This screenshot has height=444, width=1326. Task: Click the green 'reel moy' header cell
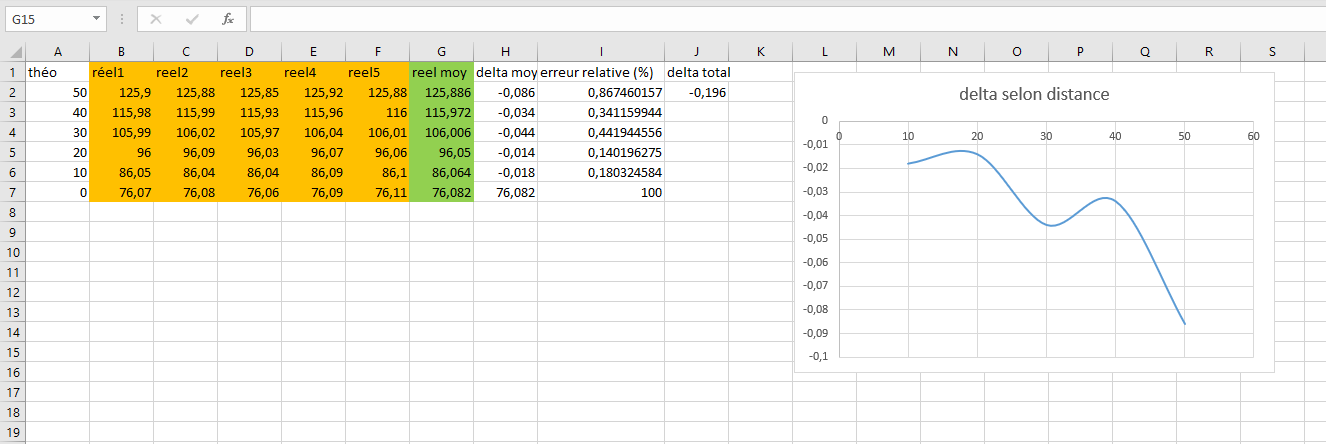[441, 72]
